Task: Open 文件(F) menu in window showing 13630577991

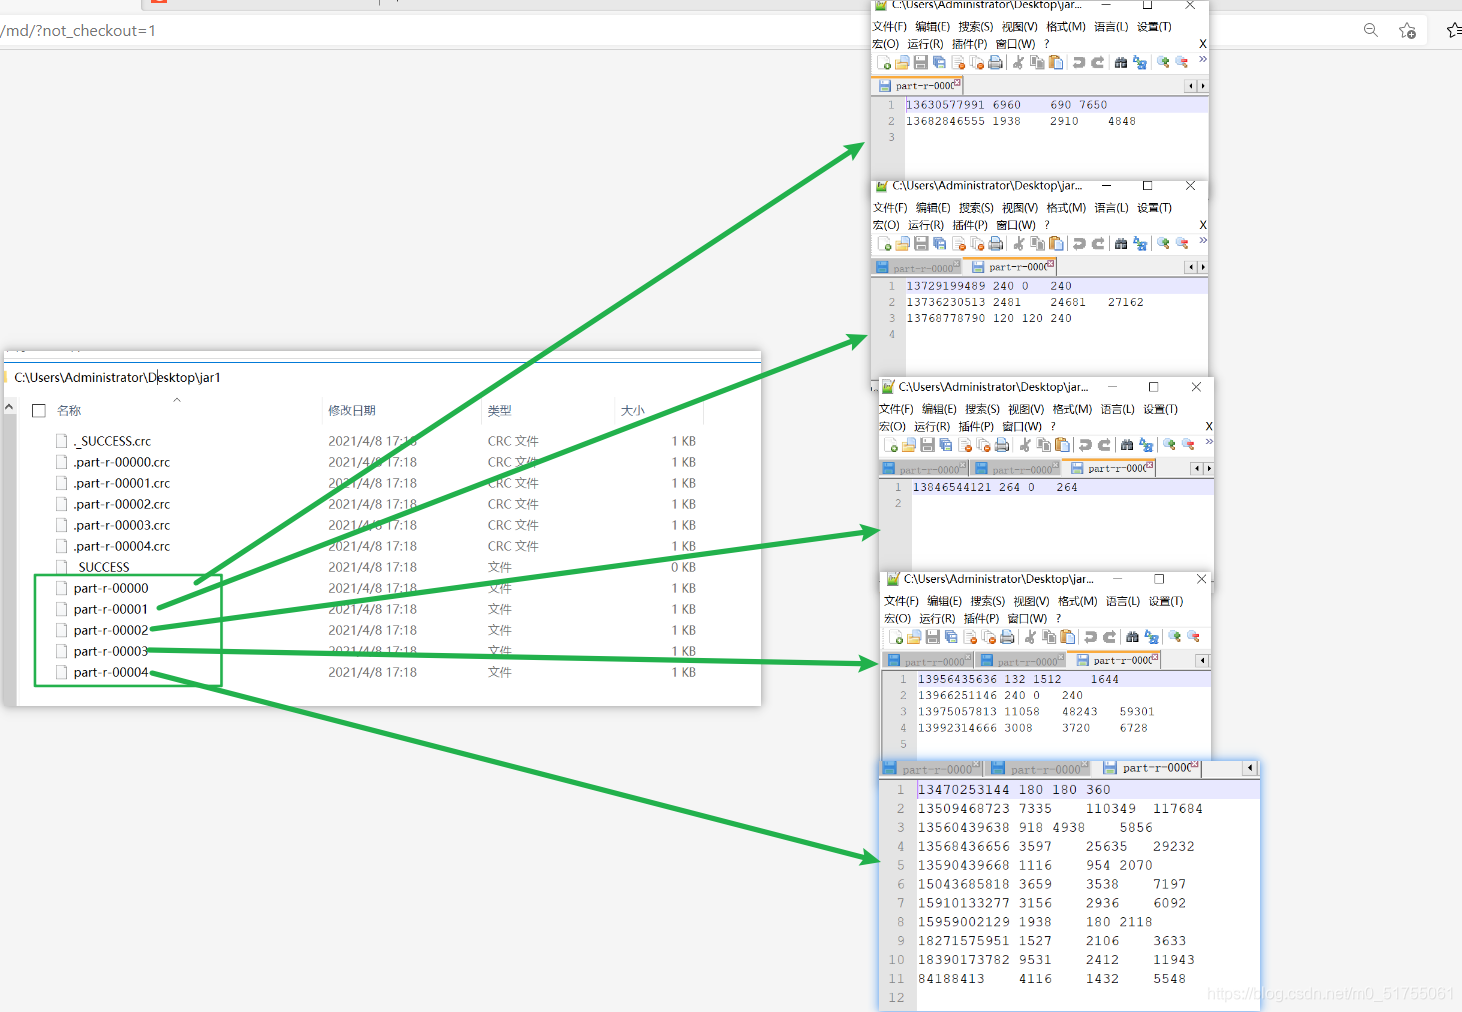Action: [890, 27]
